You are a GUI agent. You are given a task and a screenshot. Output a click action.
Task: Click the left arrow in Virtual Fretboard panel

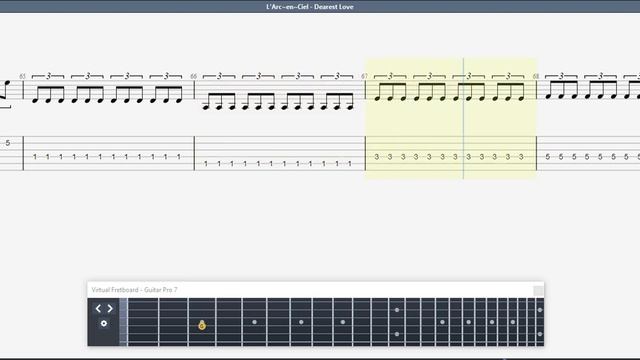tap(98, 309)
